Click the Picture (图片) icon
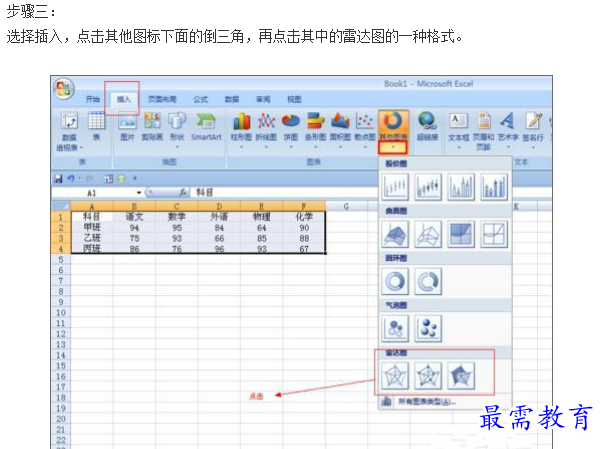Image resolution: width=601 pixels, height=449 pixels. point(128,121)
